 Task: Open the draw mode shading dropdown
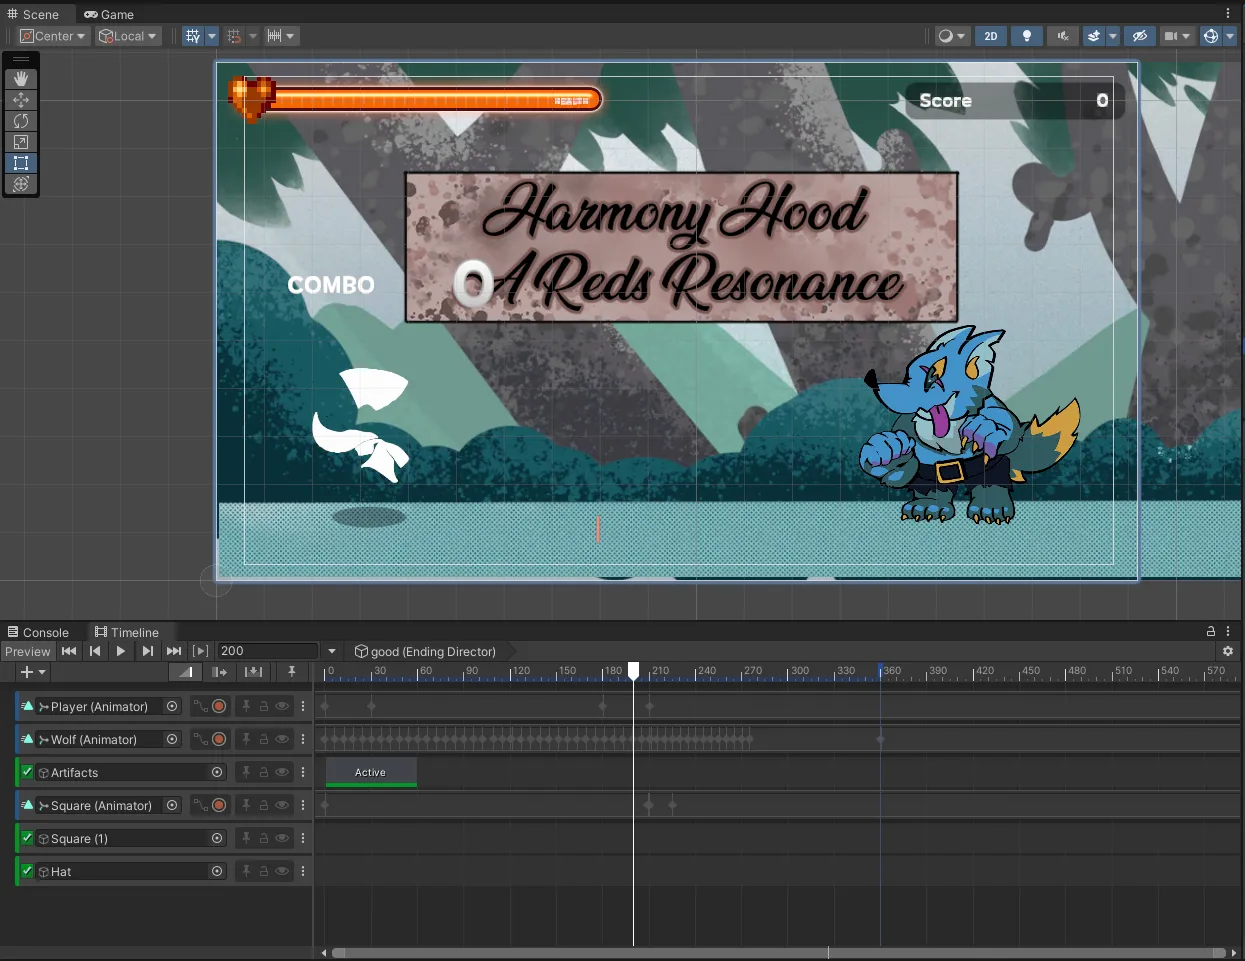coord(952,36)
